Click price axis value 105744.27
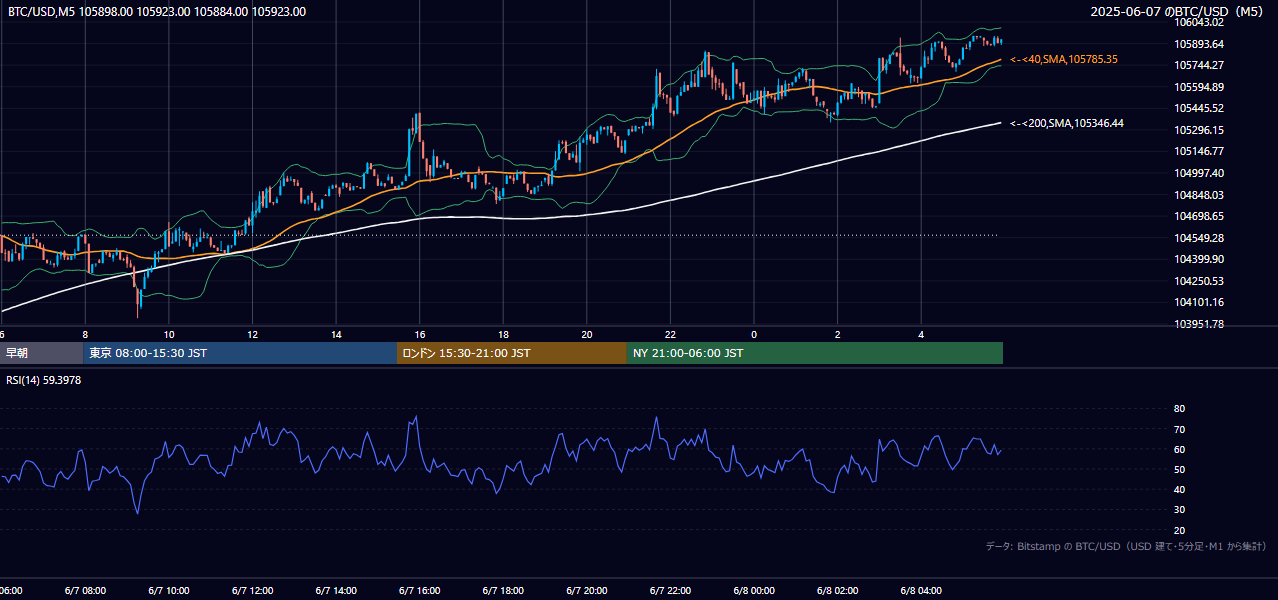Screen dimensions: 1278x600 tap(1200, 65)
